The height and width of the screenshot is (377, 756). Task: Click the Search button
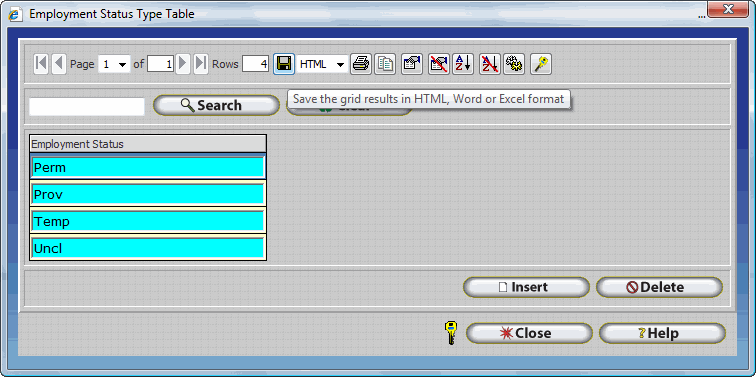point(216,105)
